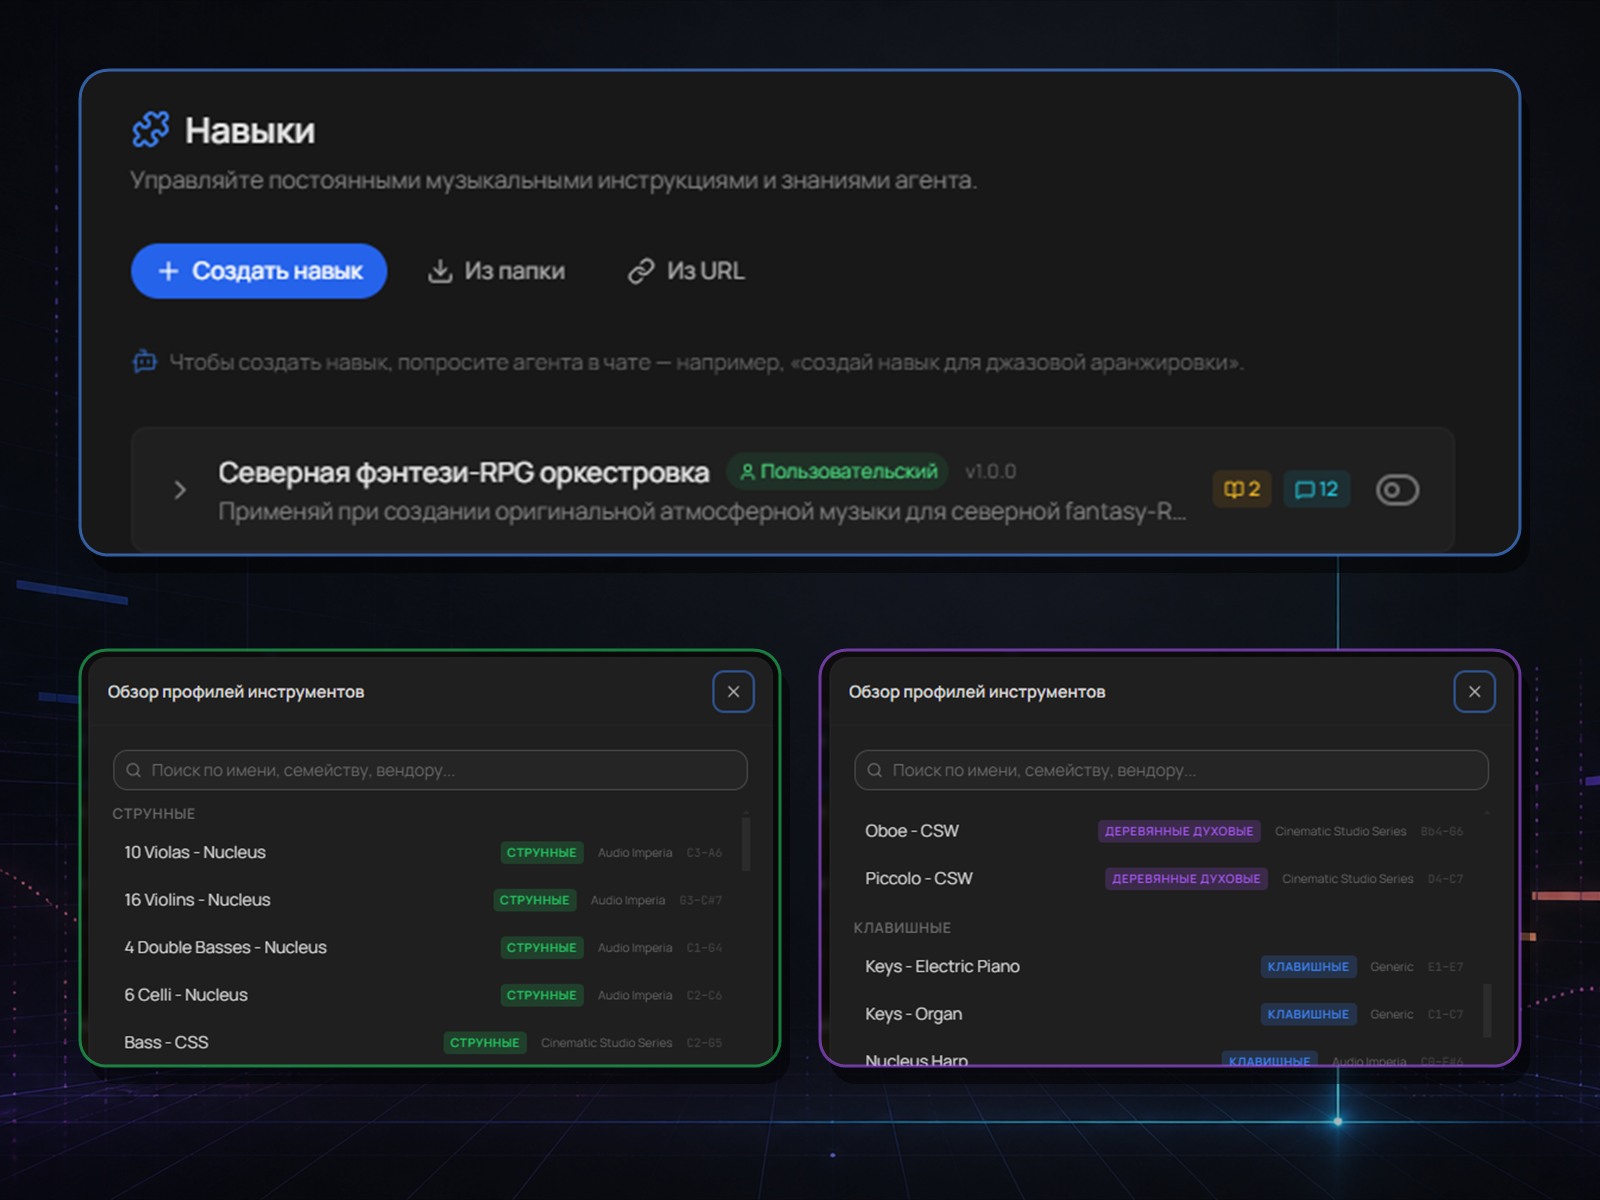Screen dimensions: 1600x1200
Task: Click the Создать навык button
Action: 259,271
